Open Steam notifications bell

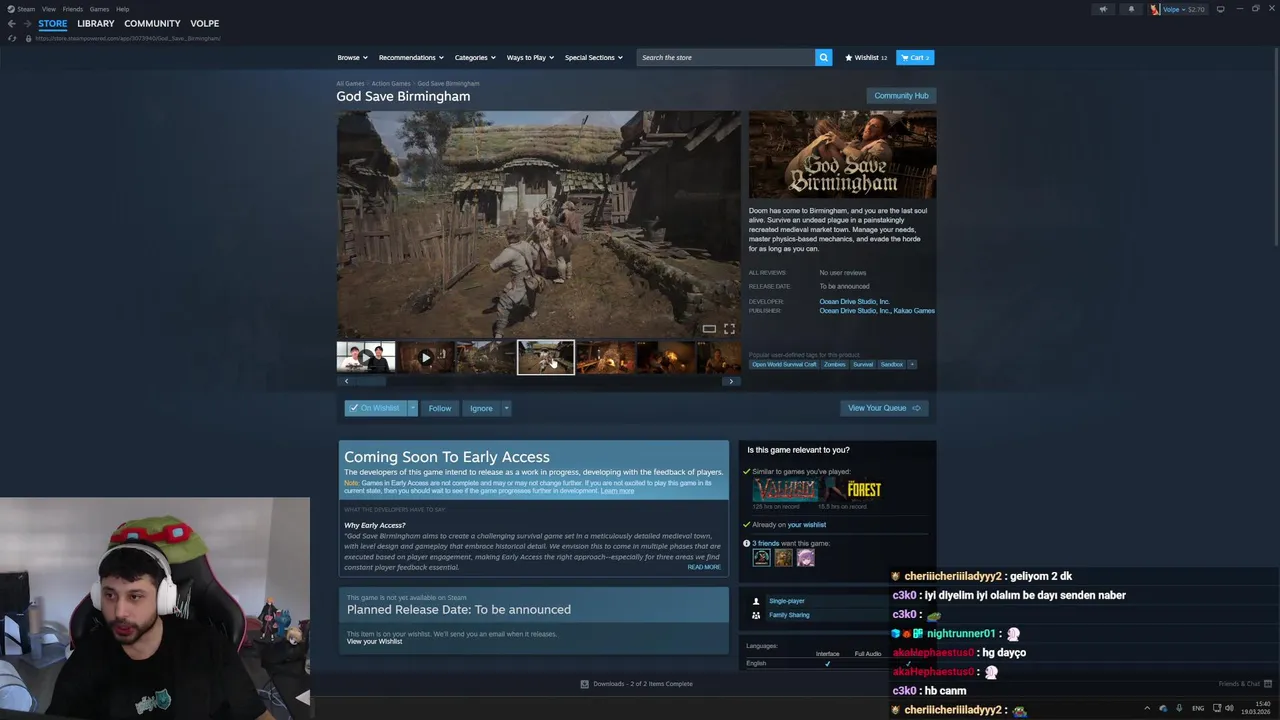tap(1131, 9)
